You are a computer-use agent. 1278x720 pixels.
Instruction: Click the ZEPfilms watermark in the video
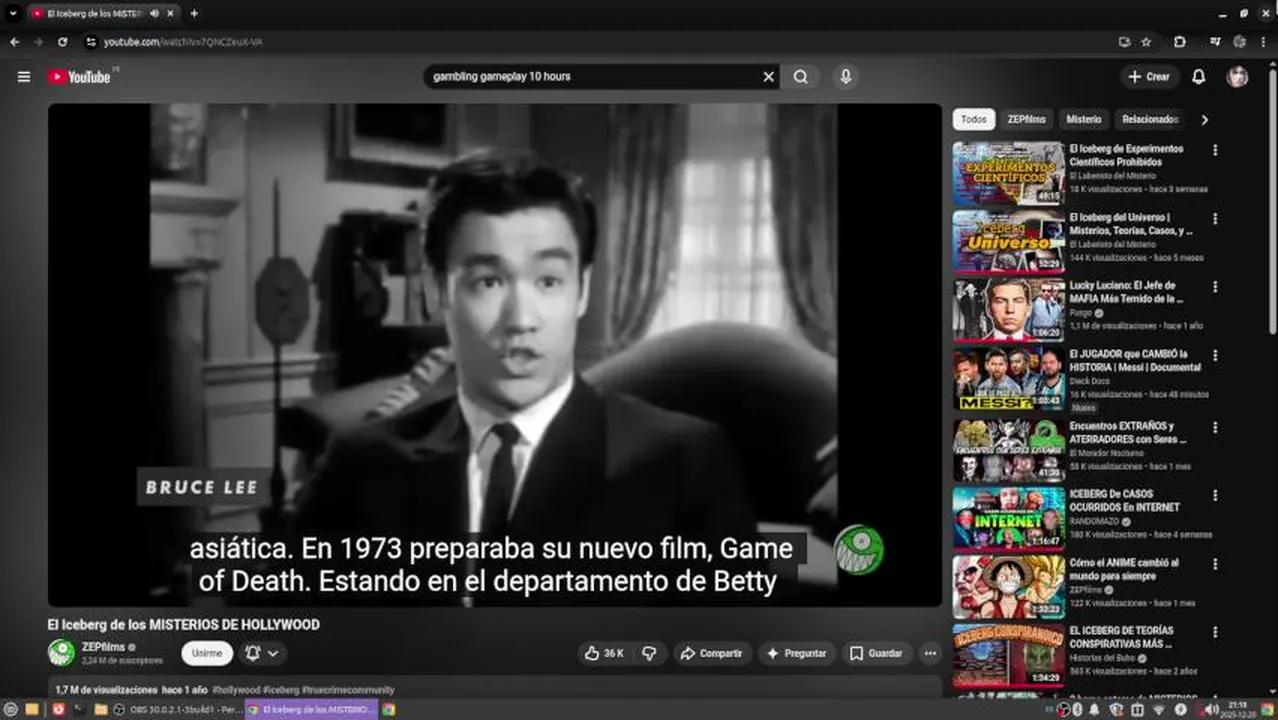click(859, 549)
